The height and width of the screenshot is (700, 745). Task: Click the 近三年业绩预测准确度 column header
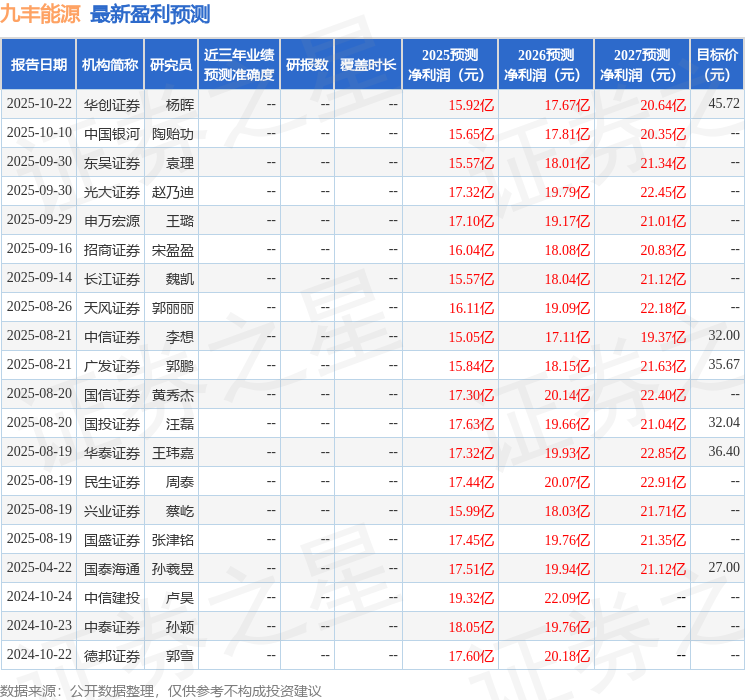click(239, 65)
